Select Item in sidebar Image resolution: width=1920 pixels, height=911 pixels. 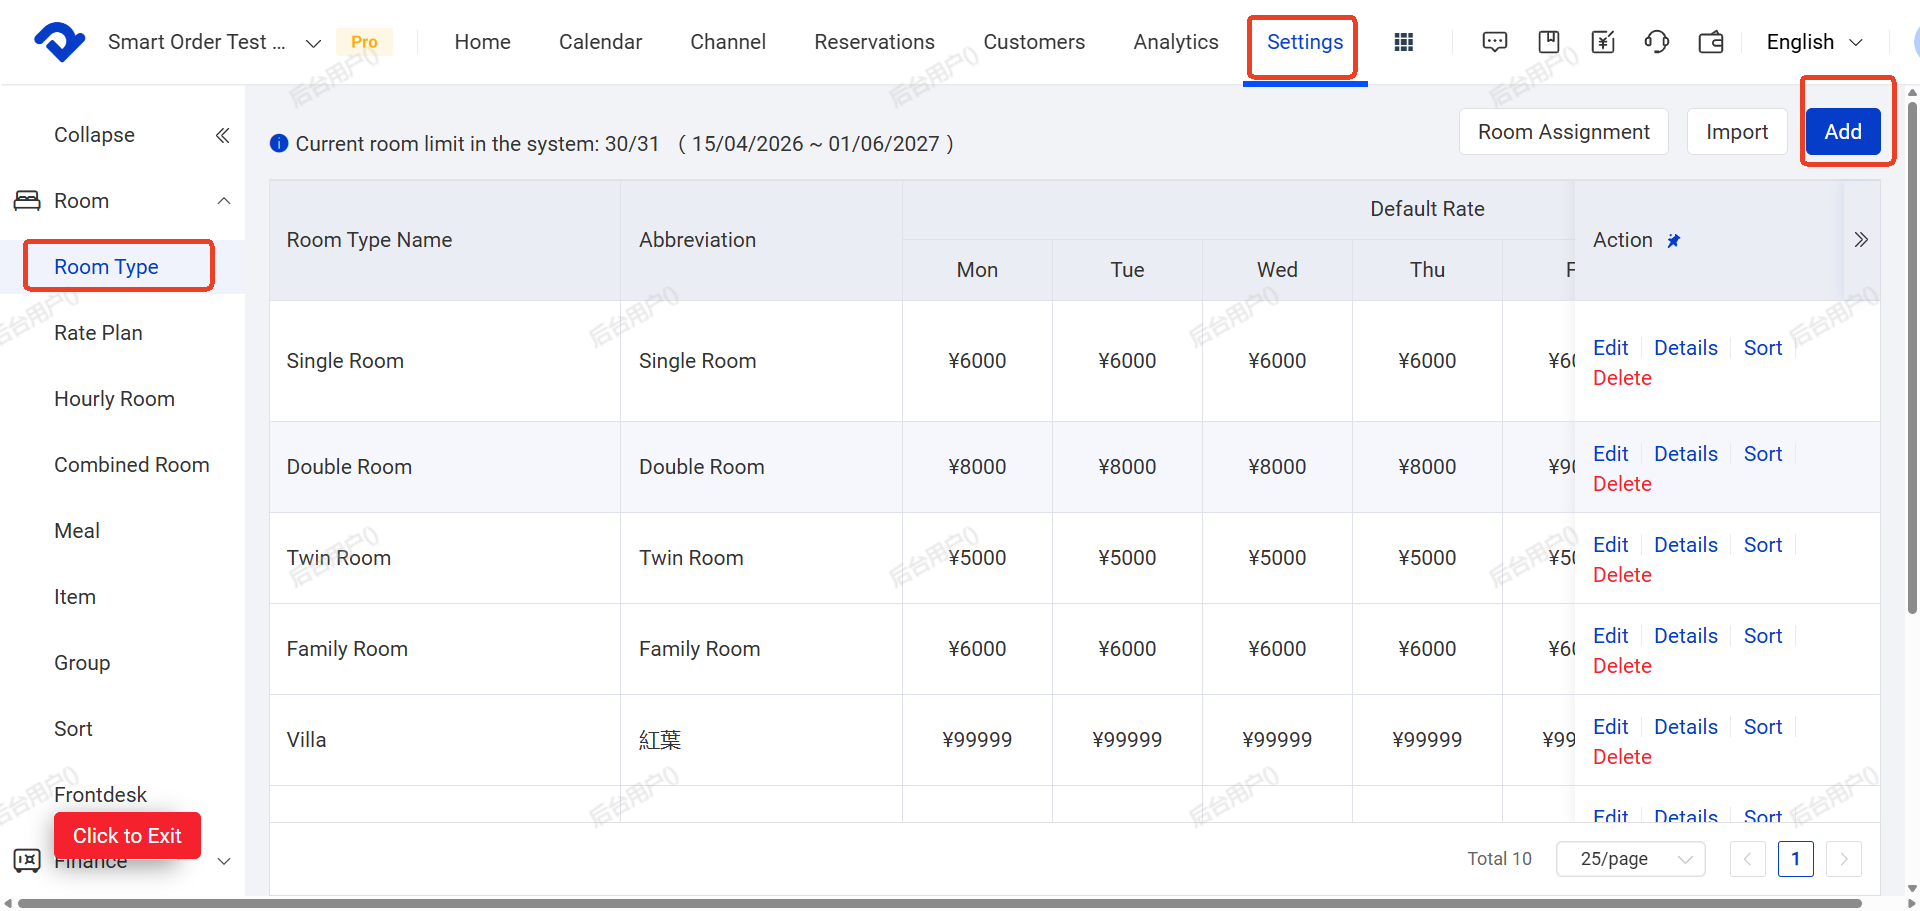point(75,597)
